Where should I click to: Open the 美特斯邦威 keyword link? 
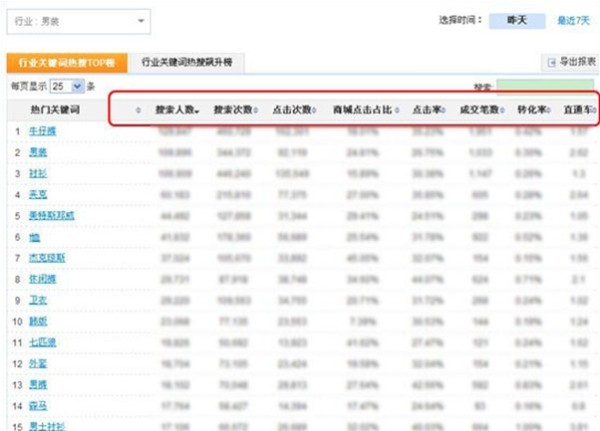(50, 215)
